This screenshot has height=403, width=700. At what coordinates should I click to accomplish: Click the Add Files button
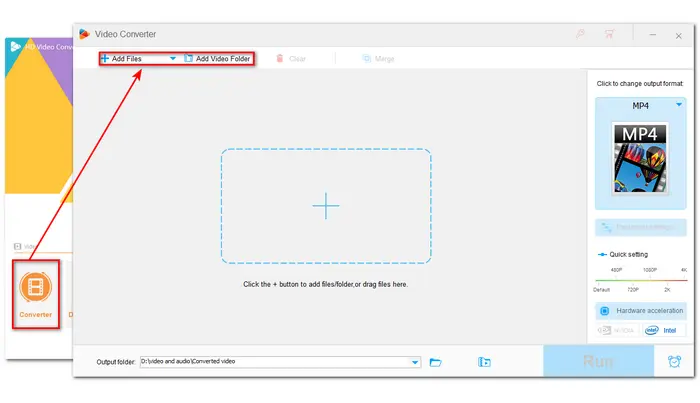(x=121, y=58)
